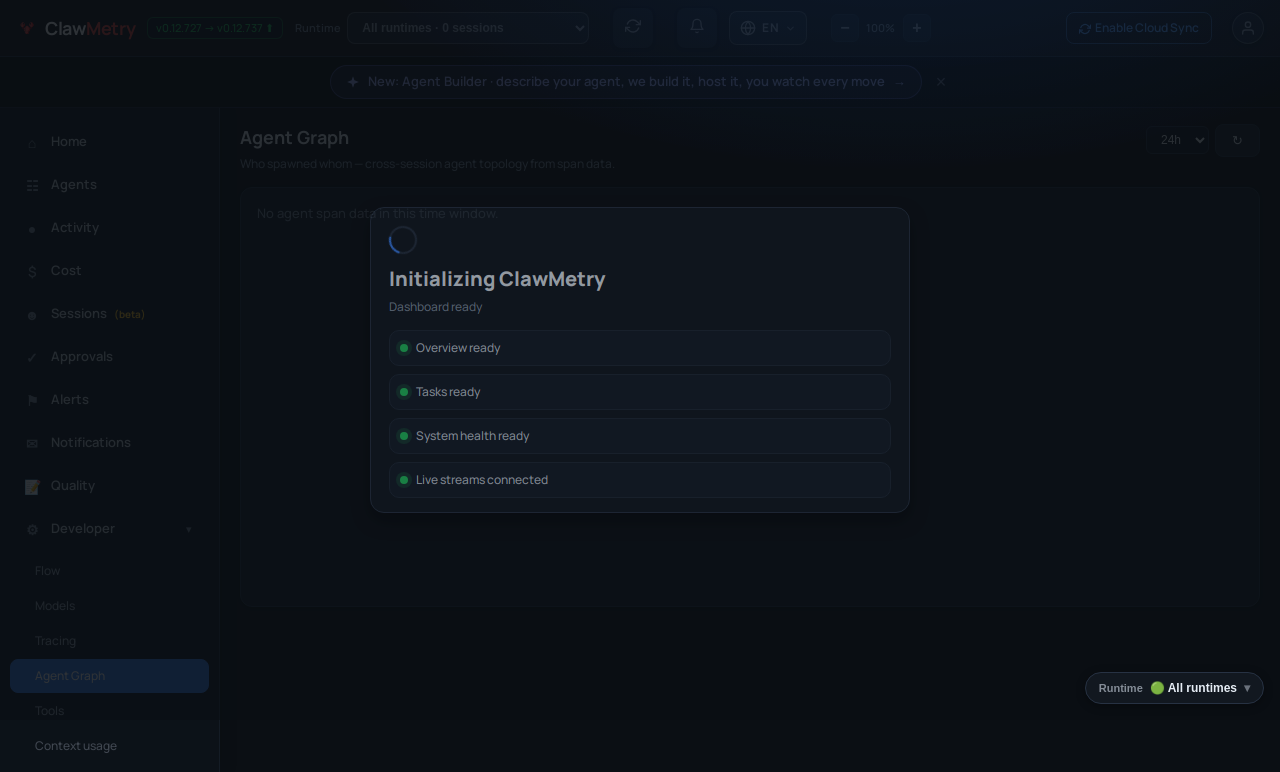
Task: Open the top bar Runtime sessions dropdown
Action: 468,28
